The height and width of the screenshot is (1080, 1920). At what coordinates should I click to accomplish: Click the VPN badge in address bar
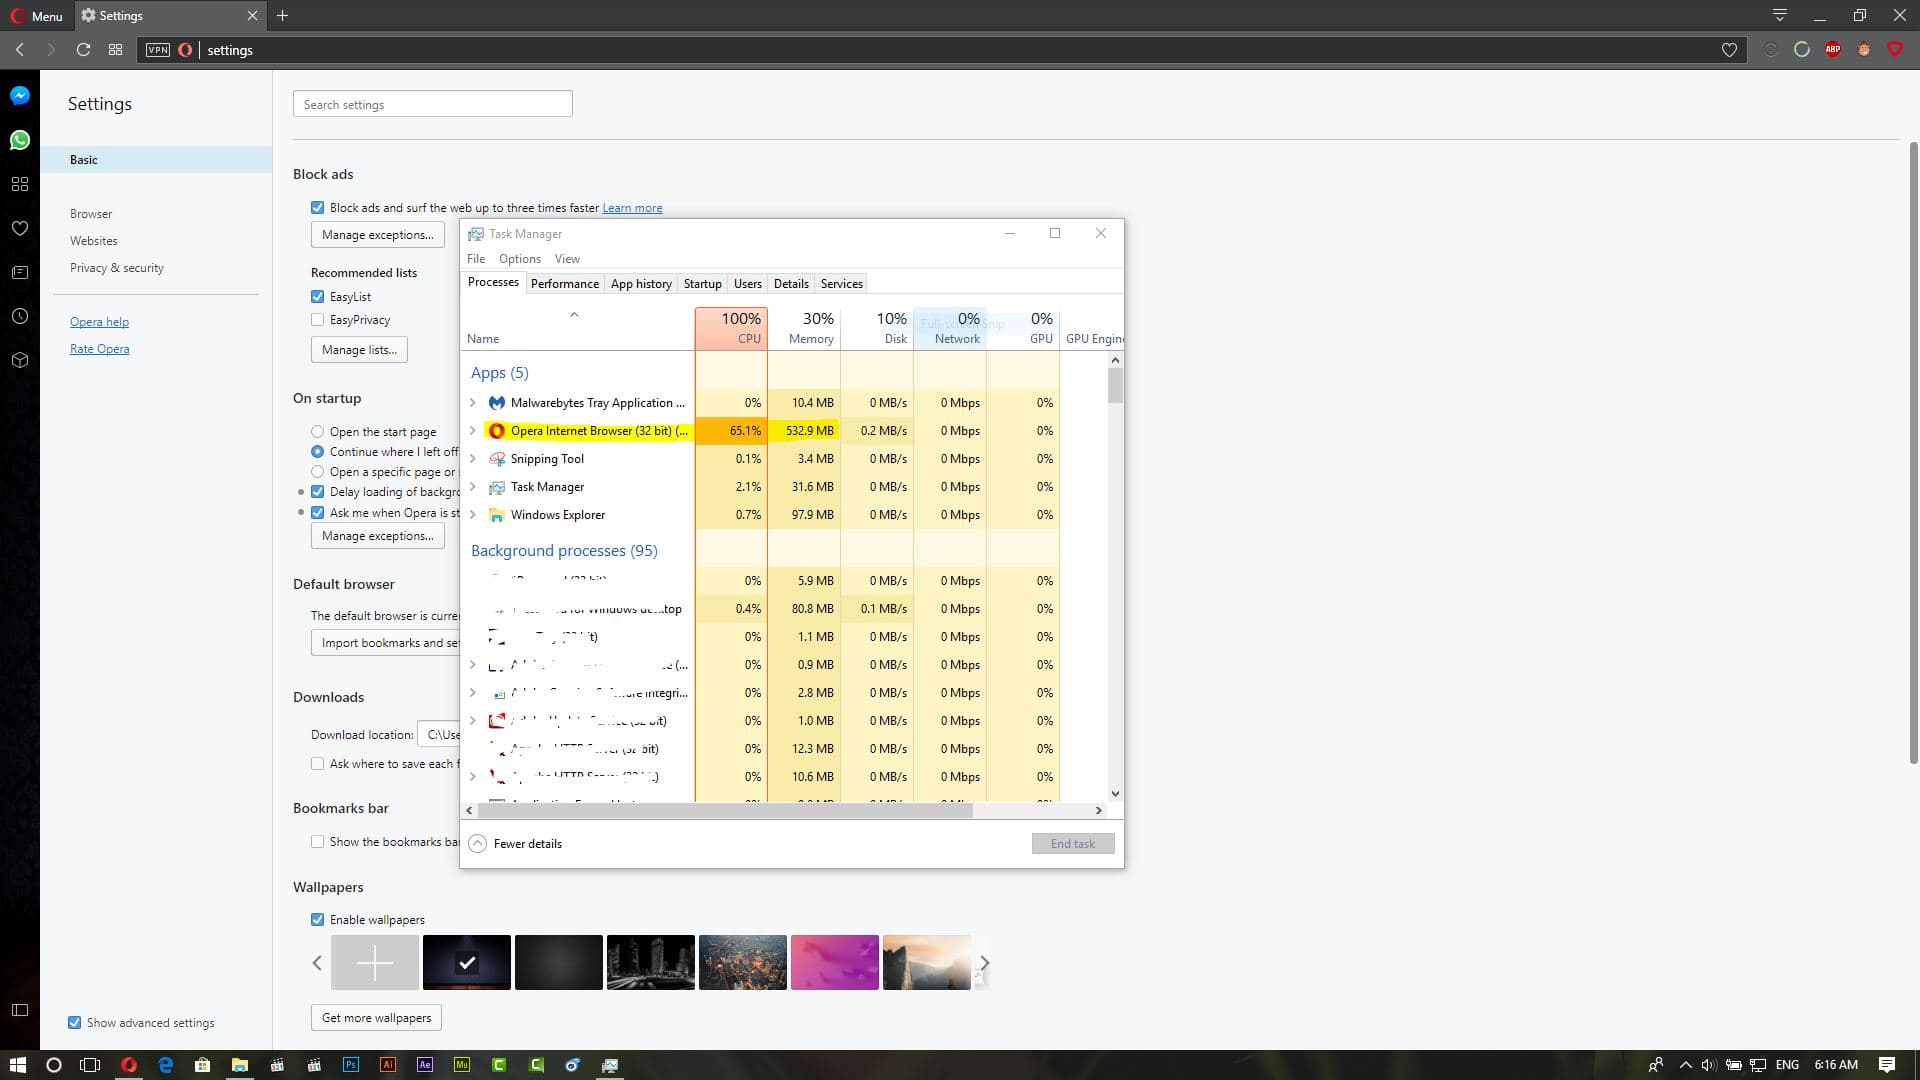click(x=158, y=50)
